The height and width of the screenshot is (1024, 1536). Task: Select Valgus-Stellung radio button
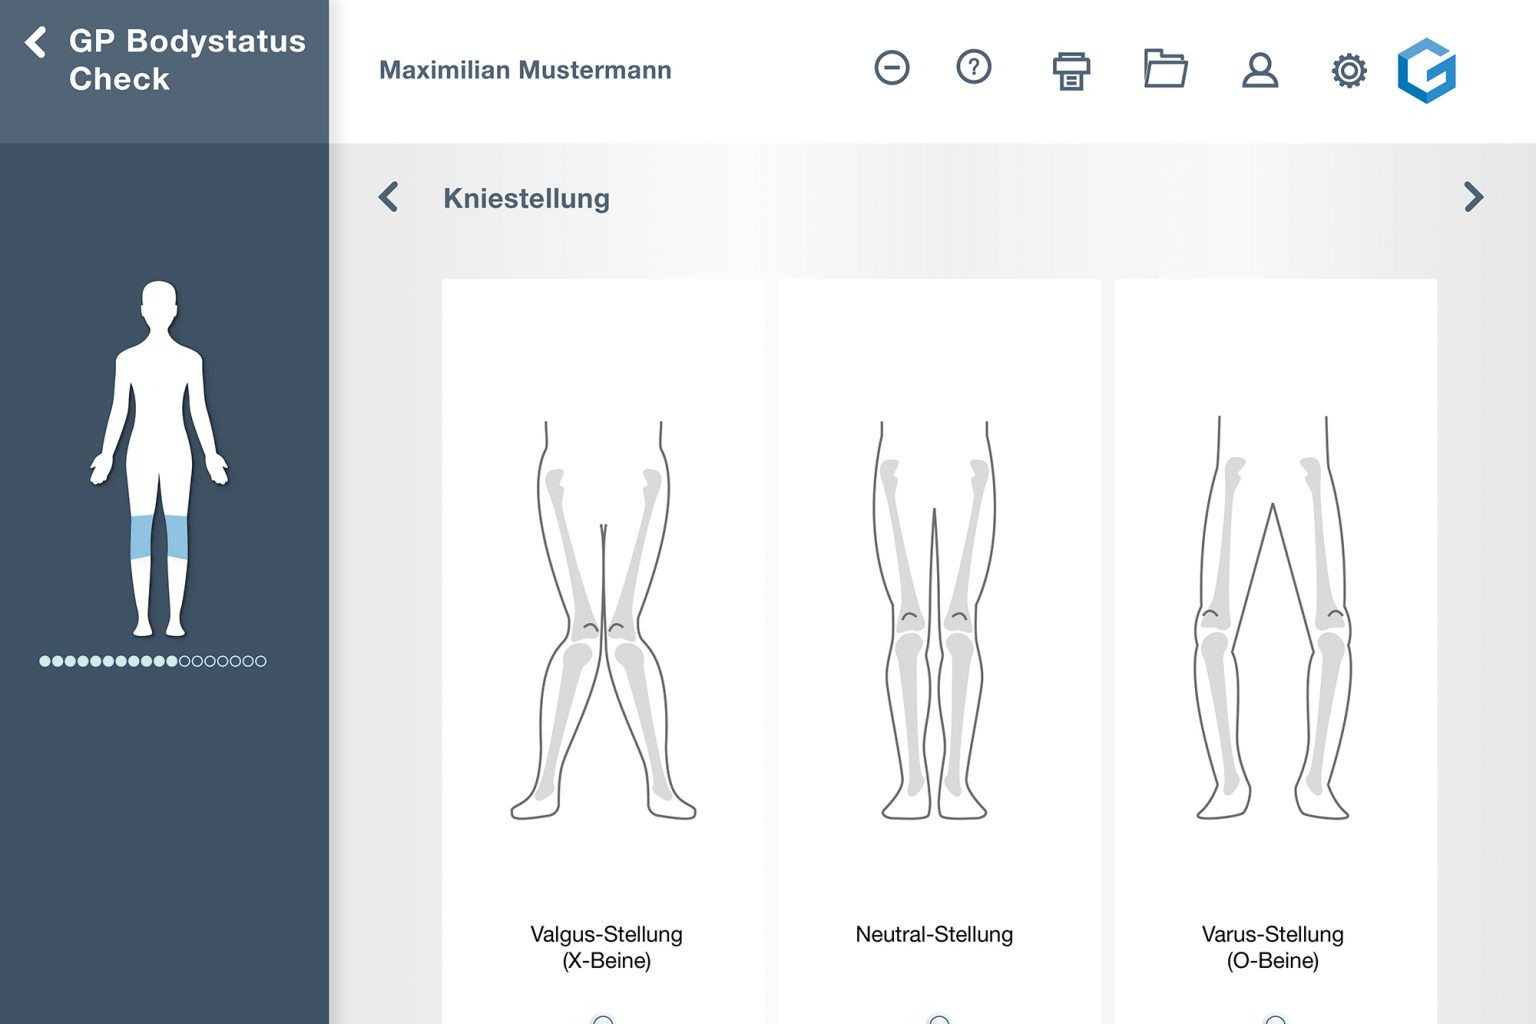[603, 1019]
